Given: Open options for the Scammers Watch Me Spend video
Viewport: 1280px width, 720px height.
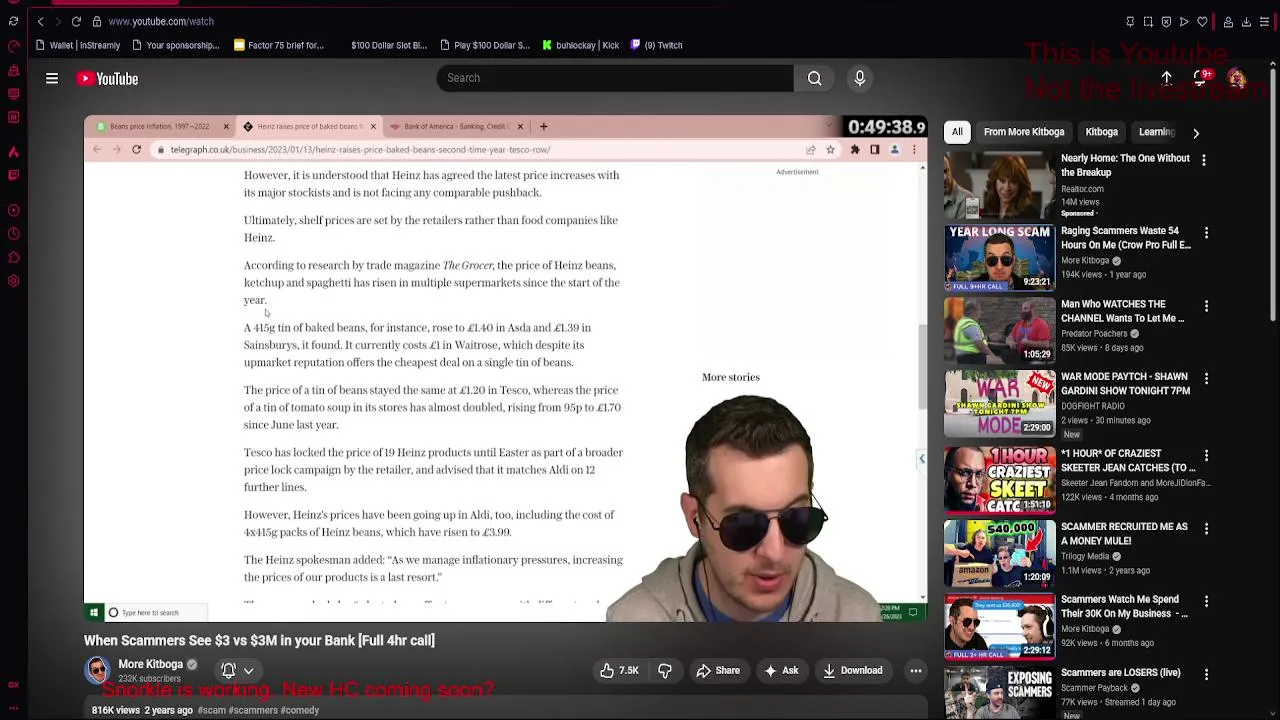Looking at the screenshot, I should 1206,602.
